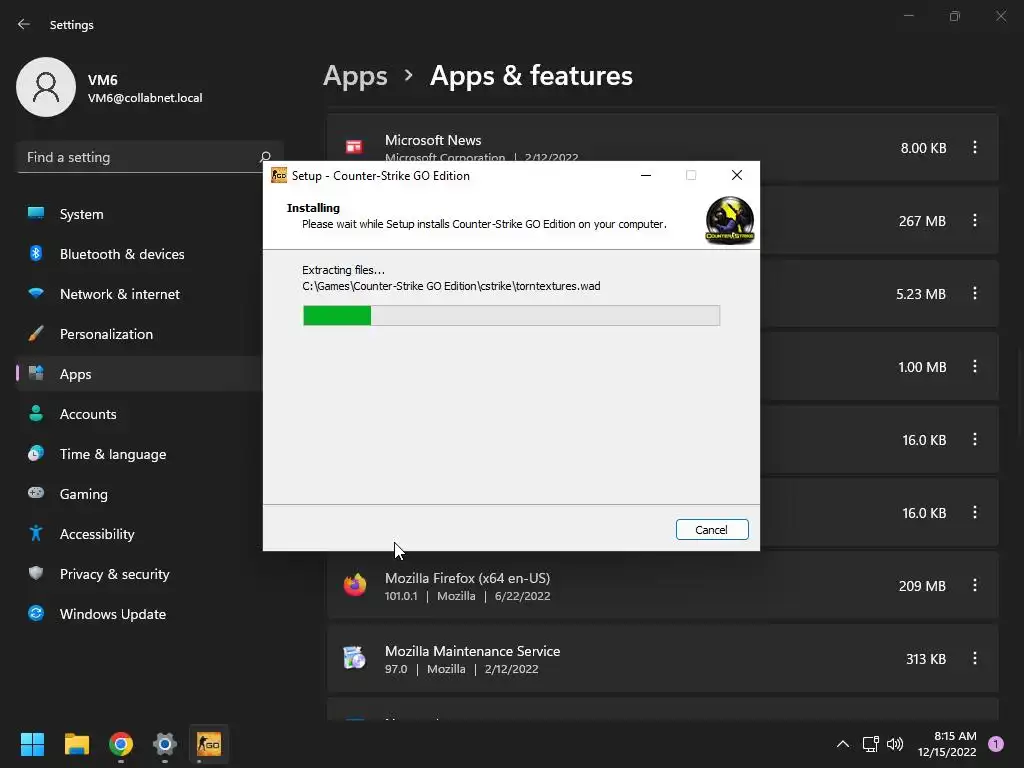Open more options for Mozilla Firefox
This screenshot has width=1024, height=768.
pyautogui.click(x=974, y=585)
